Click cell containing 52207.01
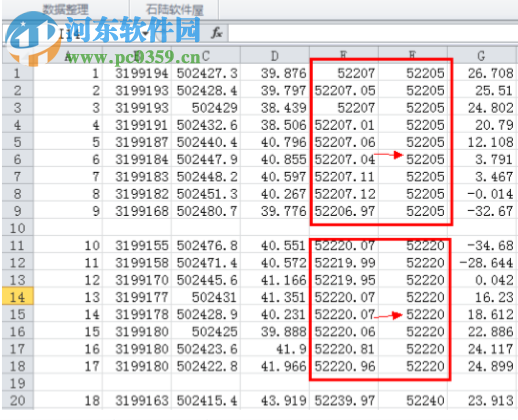The height and width of the screenshot is (420, 518). point(344,125)
